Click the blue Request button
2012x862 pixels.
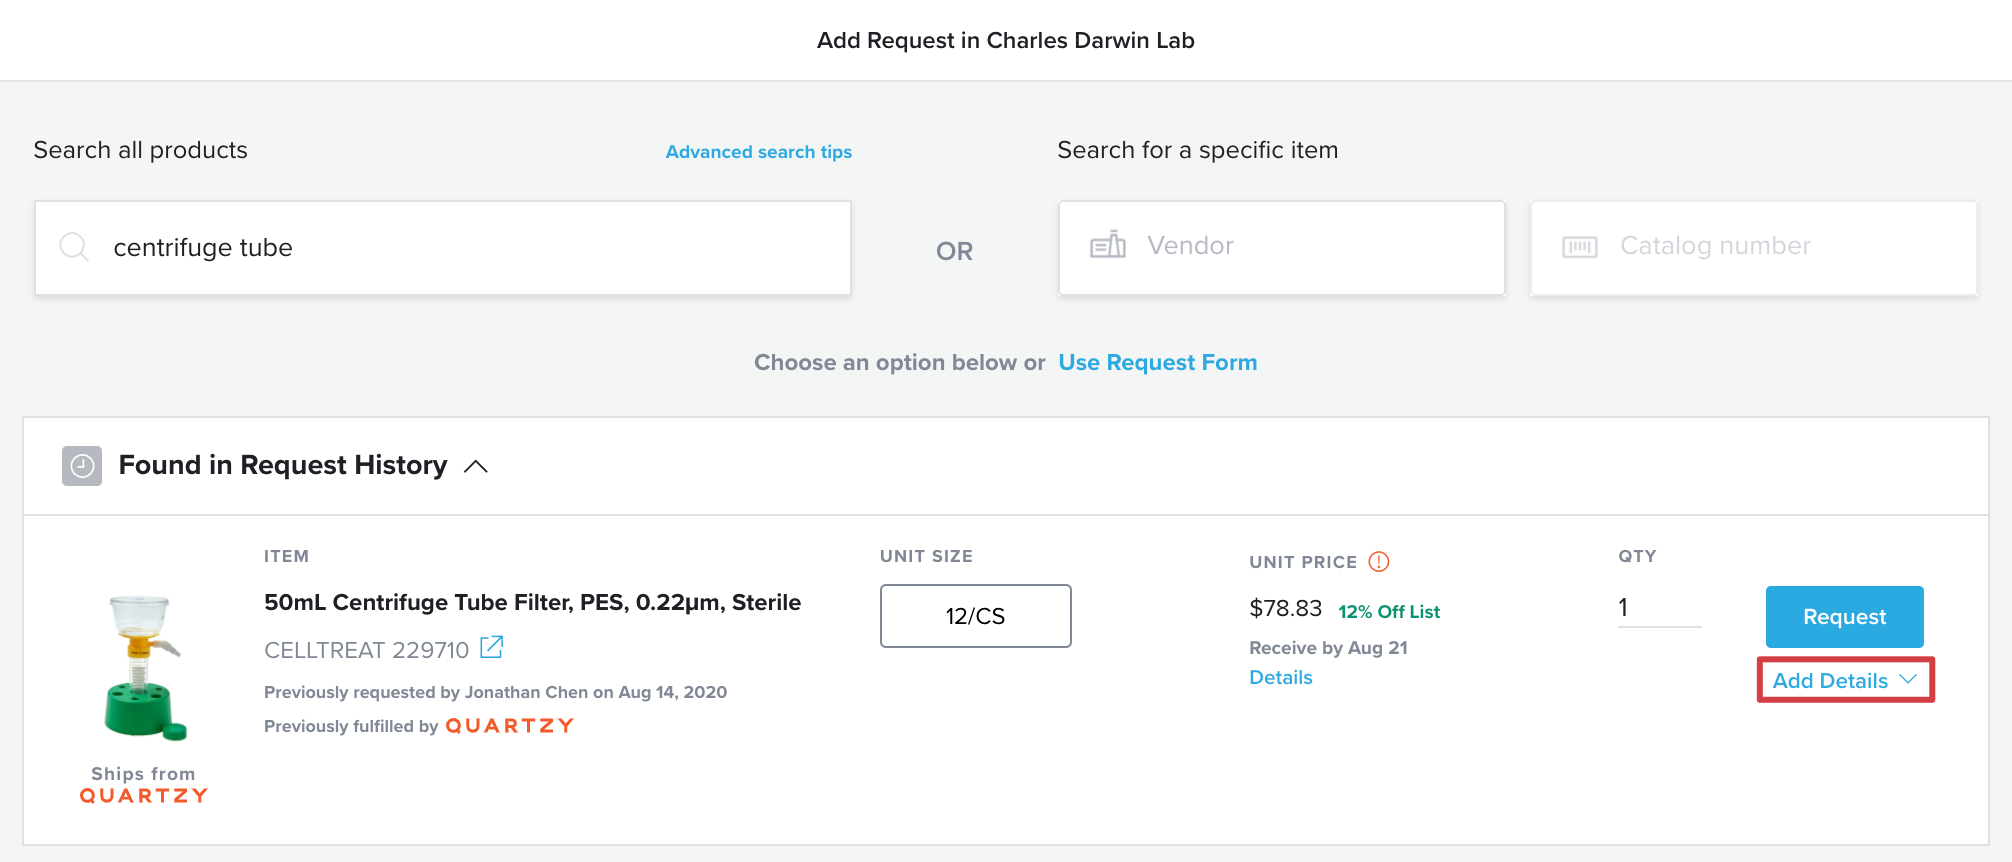click(x=1844, y=617)
